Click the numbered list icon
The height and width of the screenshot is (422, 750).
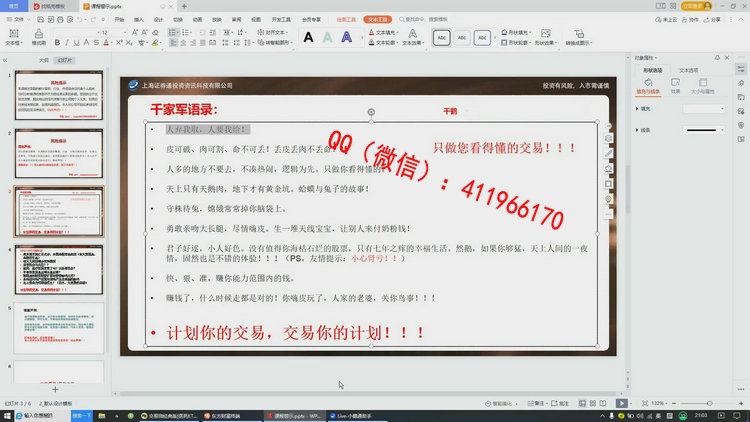pyautogui.click(x=185, y=32)
